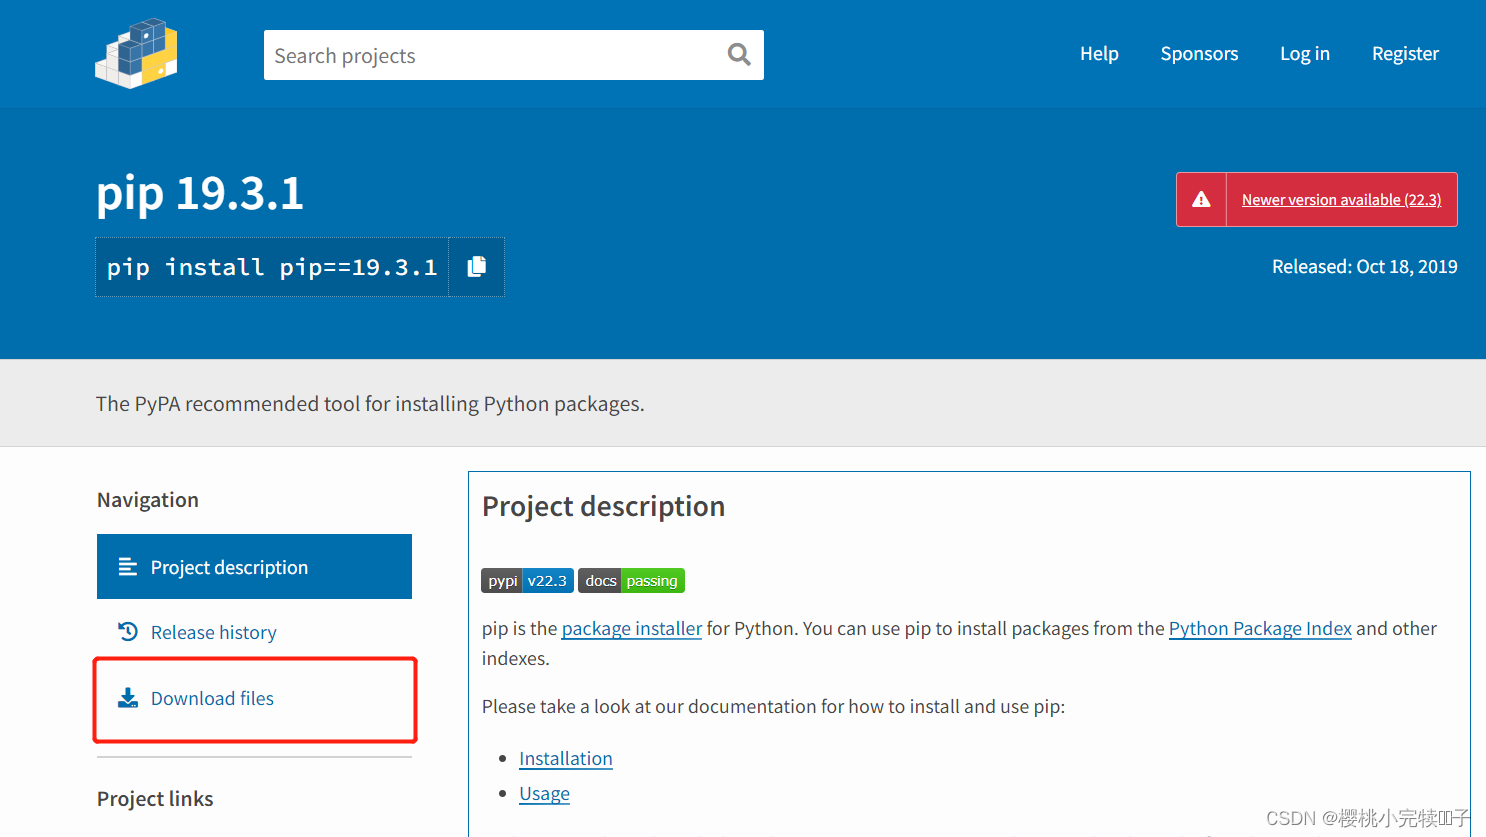1486x837 pixels.
Task: Click the Project links heading
Action: (x=155, y=799)
